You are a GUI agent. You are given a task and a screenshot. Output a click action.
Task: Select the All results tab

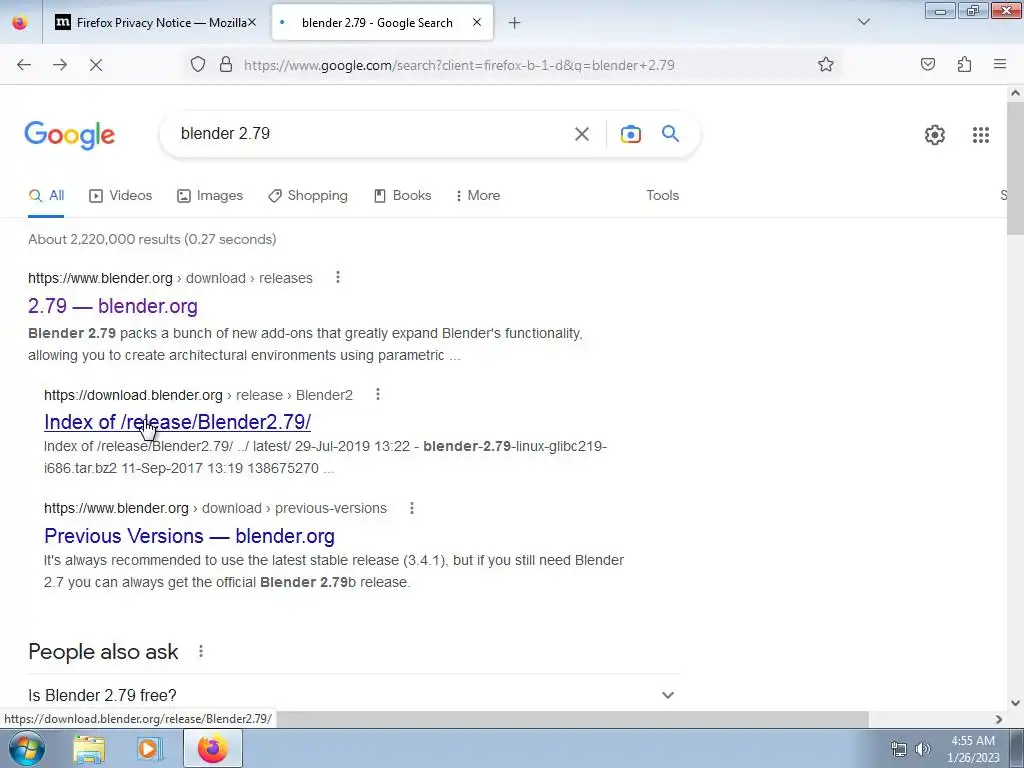(46, 195)
